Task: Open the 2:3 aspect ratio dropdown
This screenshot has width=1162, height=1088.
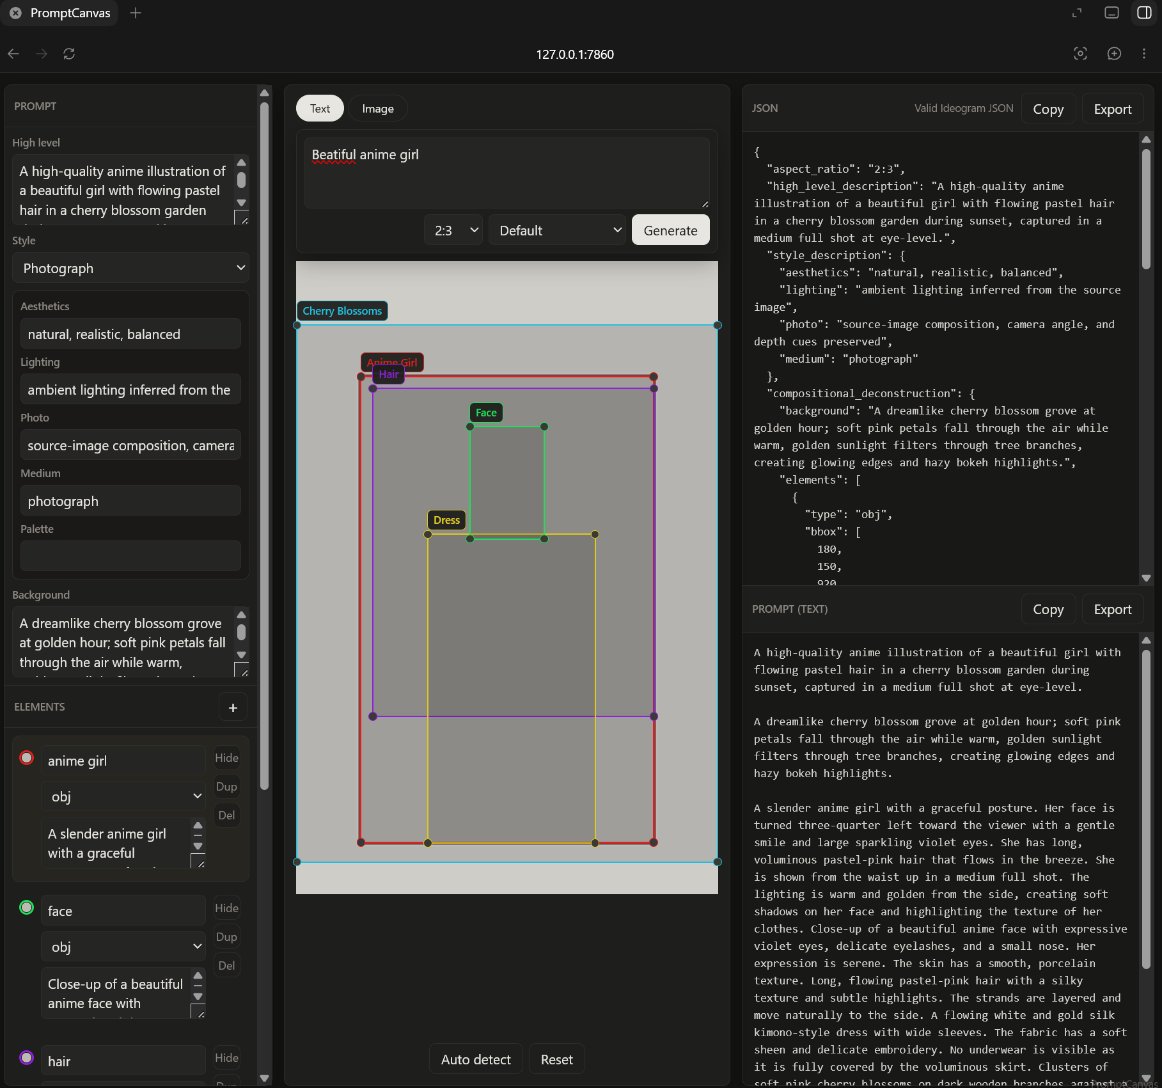Action: click(x=454, y=230)
